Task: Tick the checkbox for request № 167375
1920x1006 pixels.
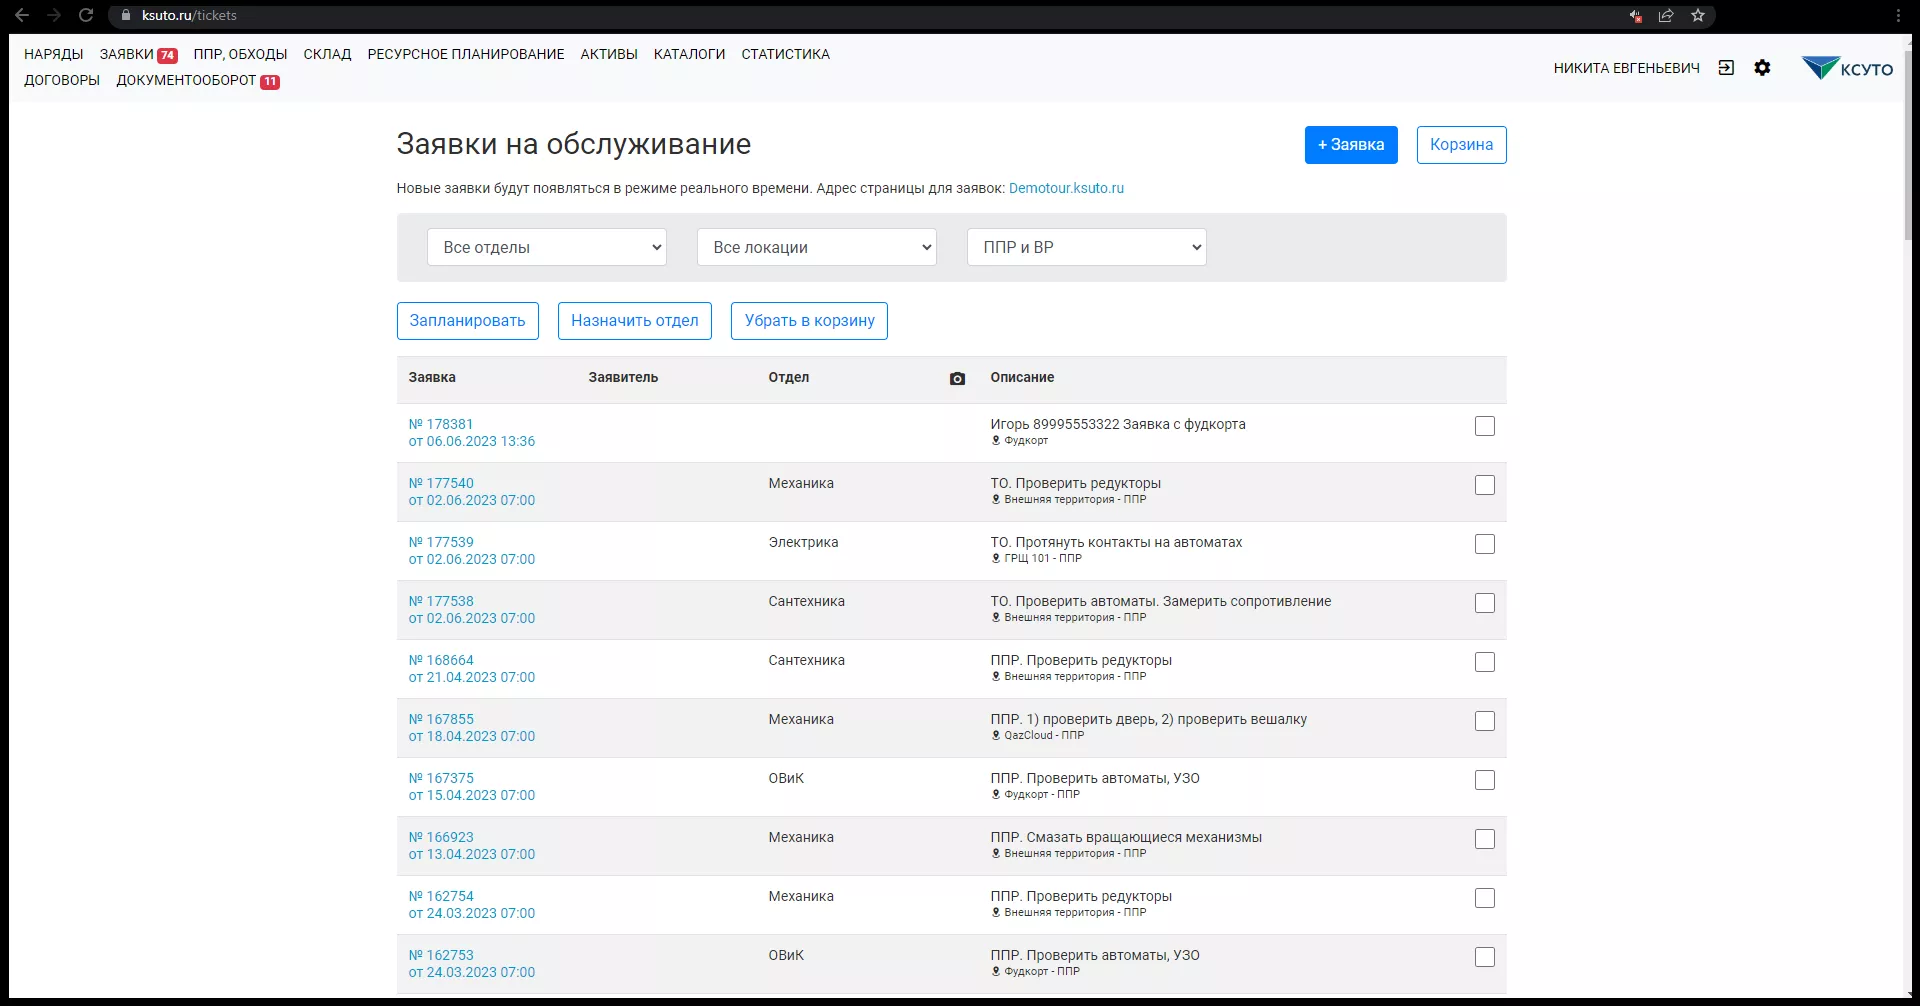Action: (1485, 780)
